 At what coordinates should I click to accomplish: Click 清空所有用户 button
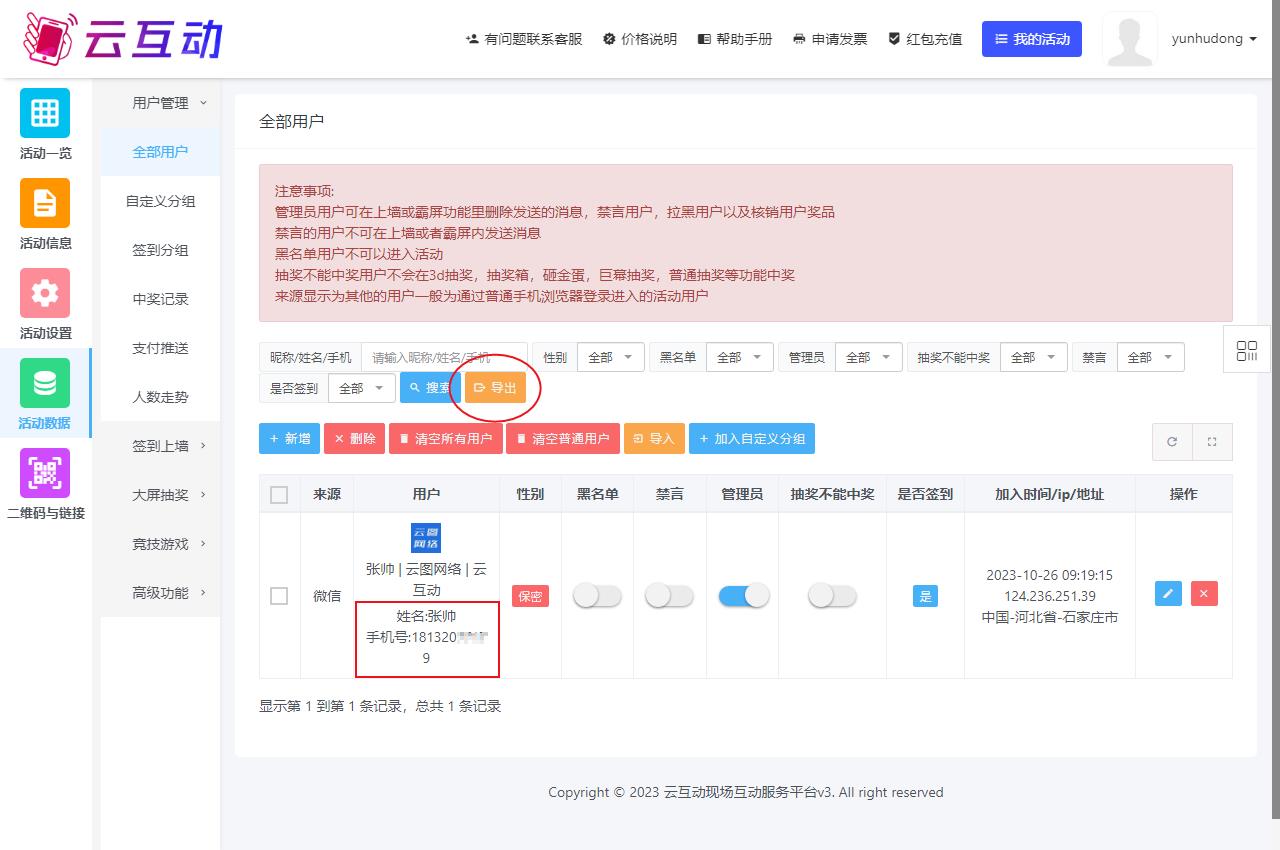tap(446, 439)
